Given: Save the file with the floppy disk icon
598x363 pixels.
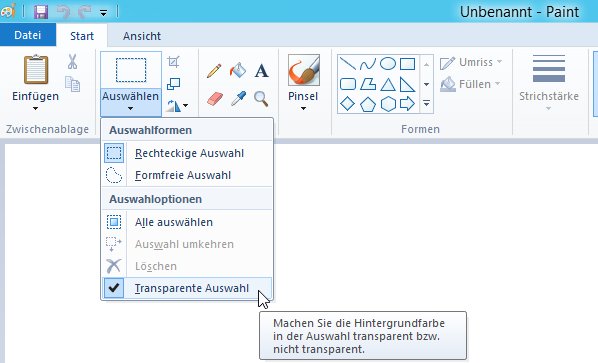Looking at the screenshot, I should coord(41,12).
